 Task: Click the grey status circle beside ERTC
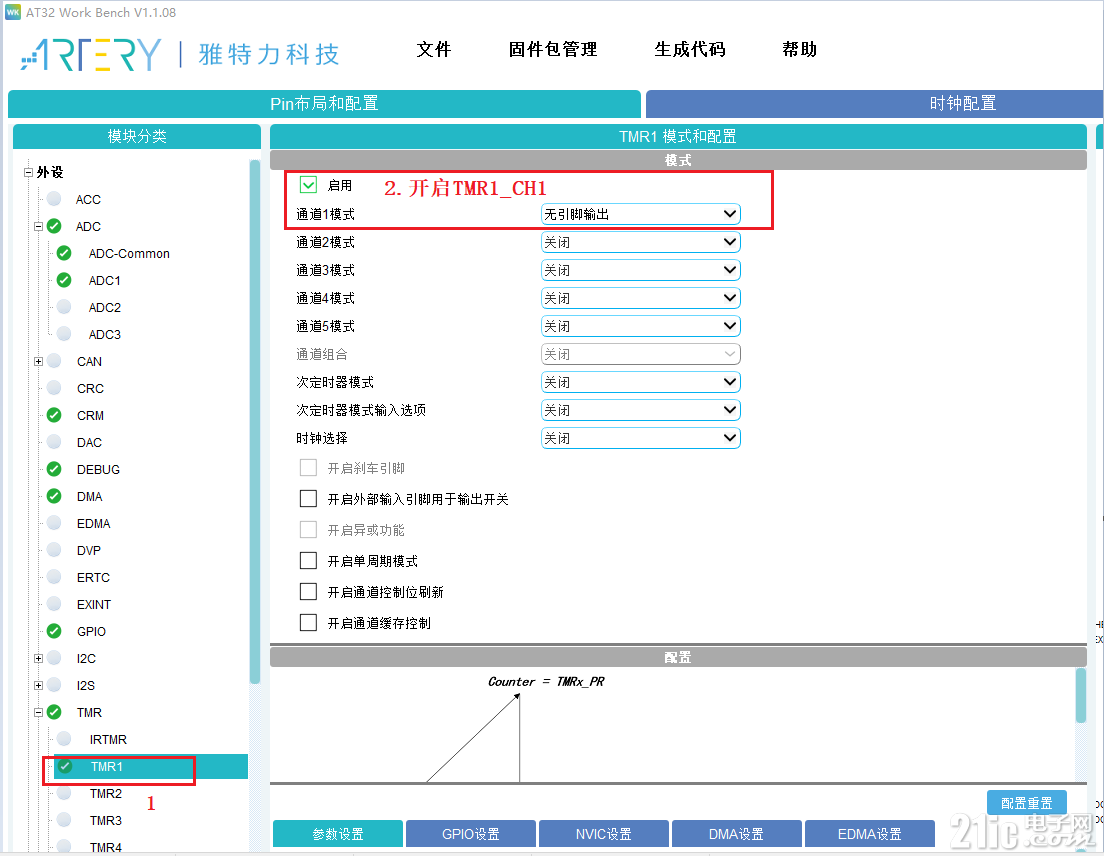point(54,577)
